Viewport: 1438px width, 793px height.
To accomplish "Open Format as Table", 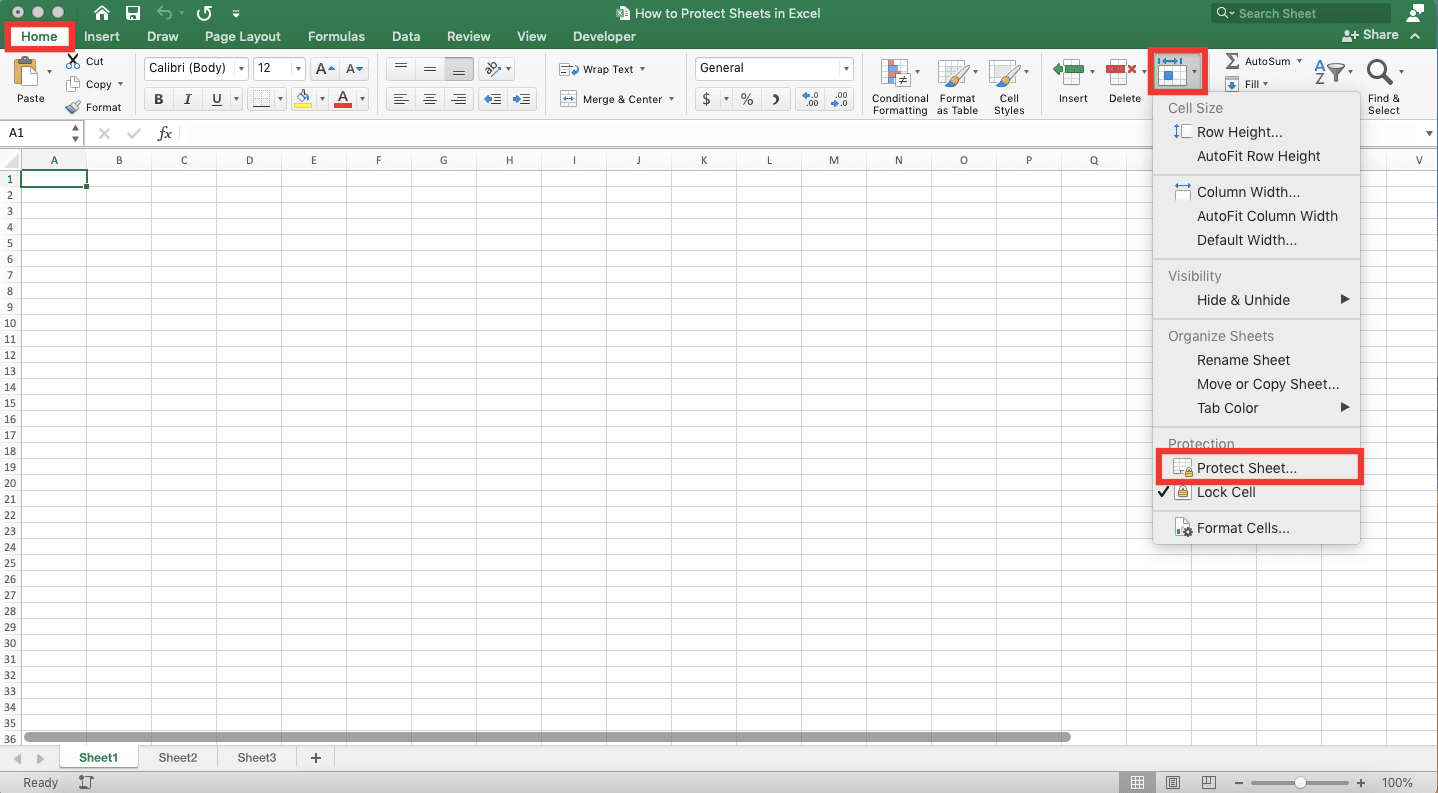I will coord(957,87).
